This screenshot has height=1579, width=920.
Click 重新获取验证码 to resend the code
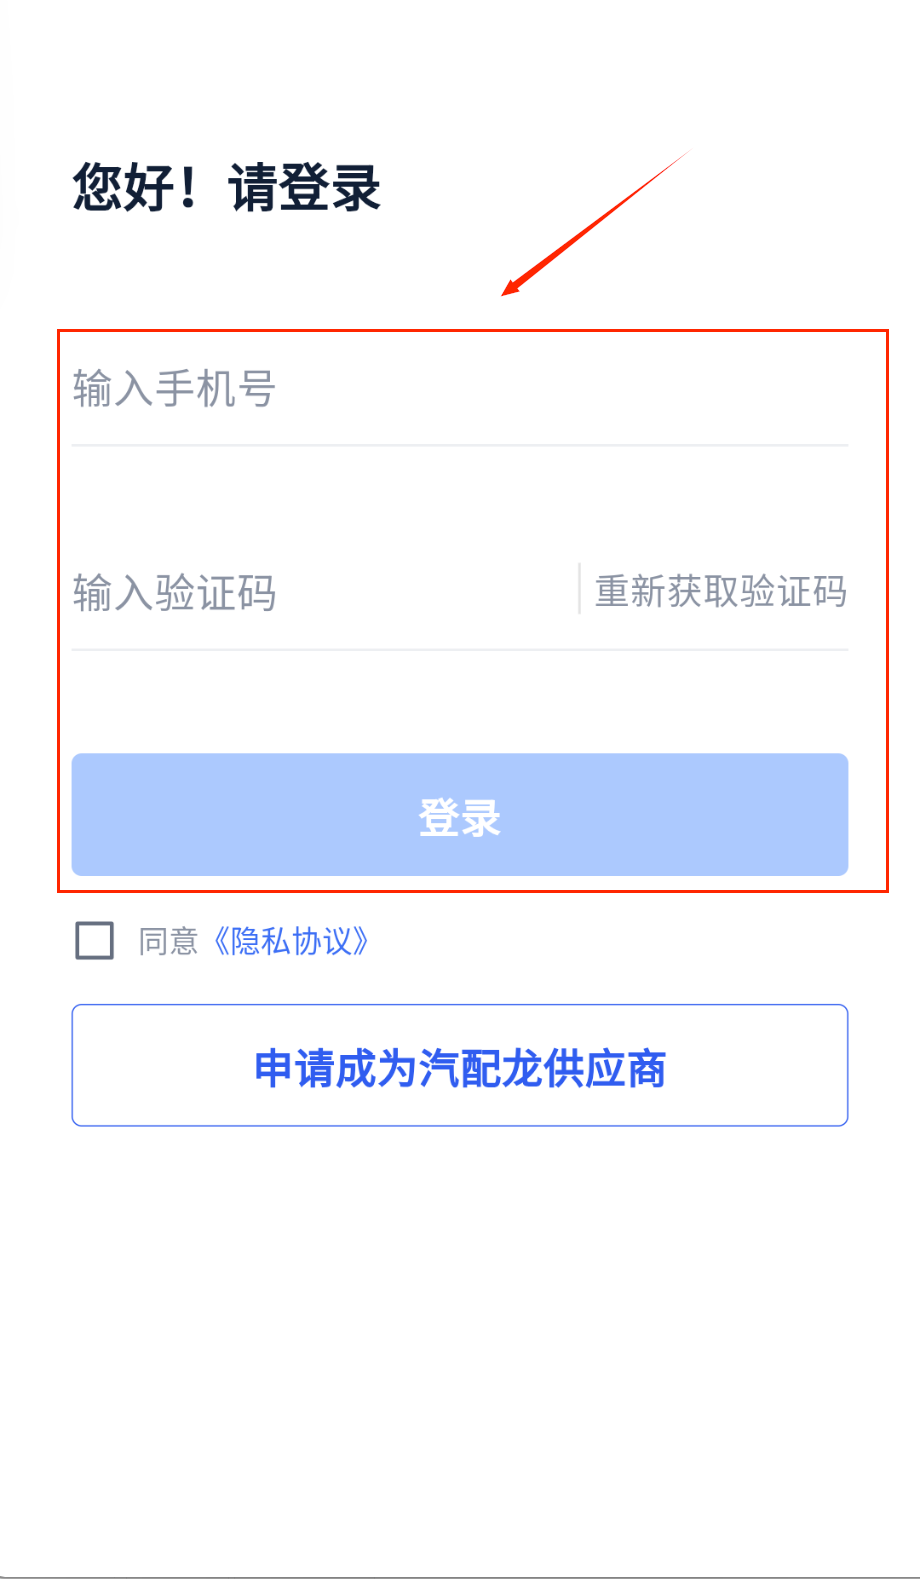tap(720, 591)
